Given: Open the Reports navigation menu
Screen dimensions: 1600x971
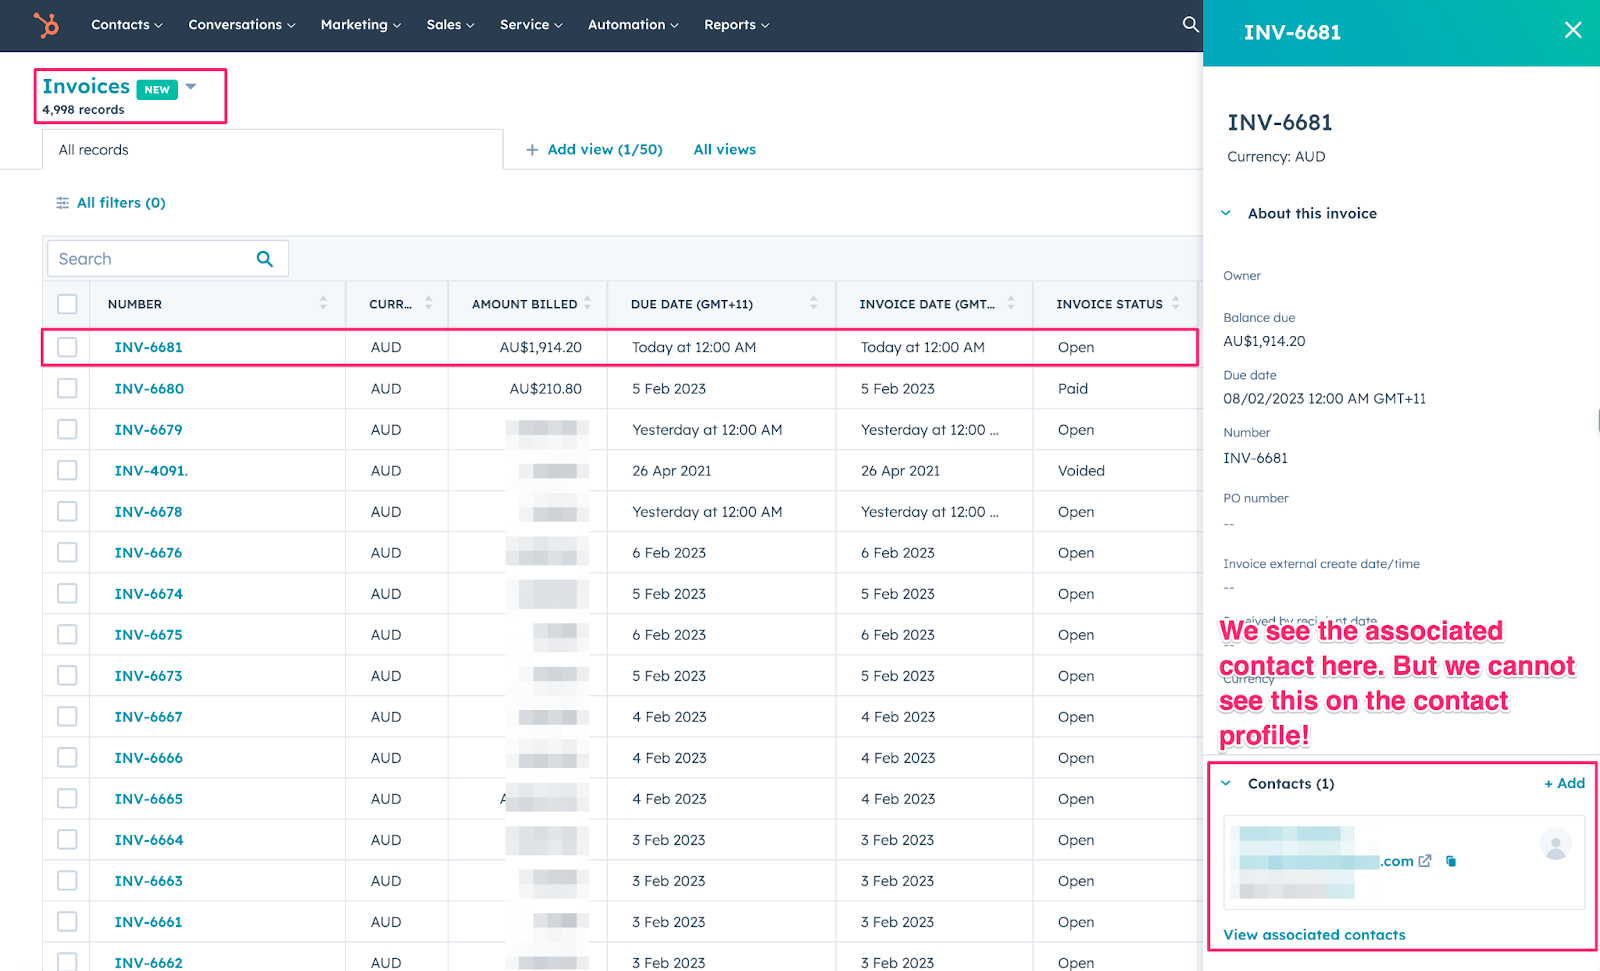Looking at the screenshot, I should click(x=736, y=25).
